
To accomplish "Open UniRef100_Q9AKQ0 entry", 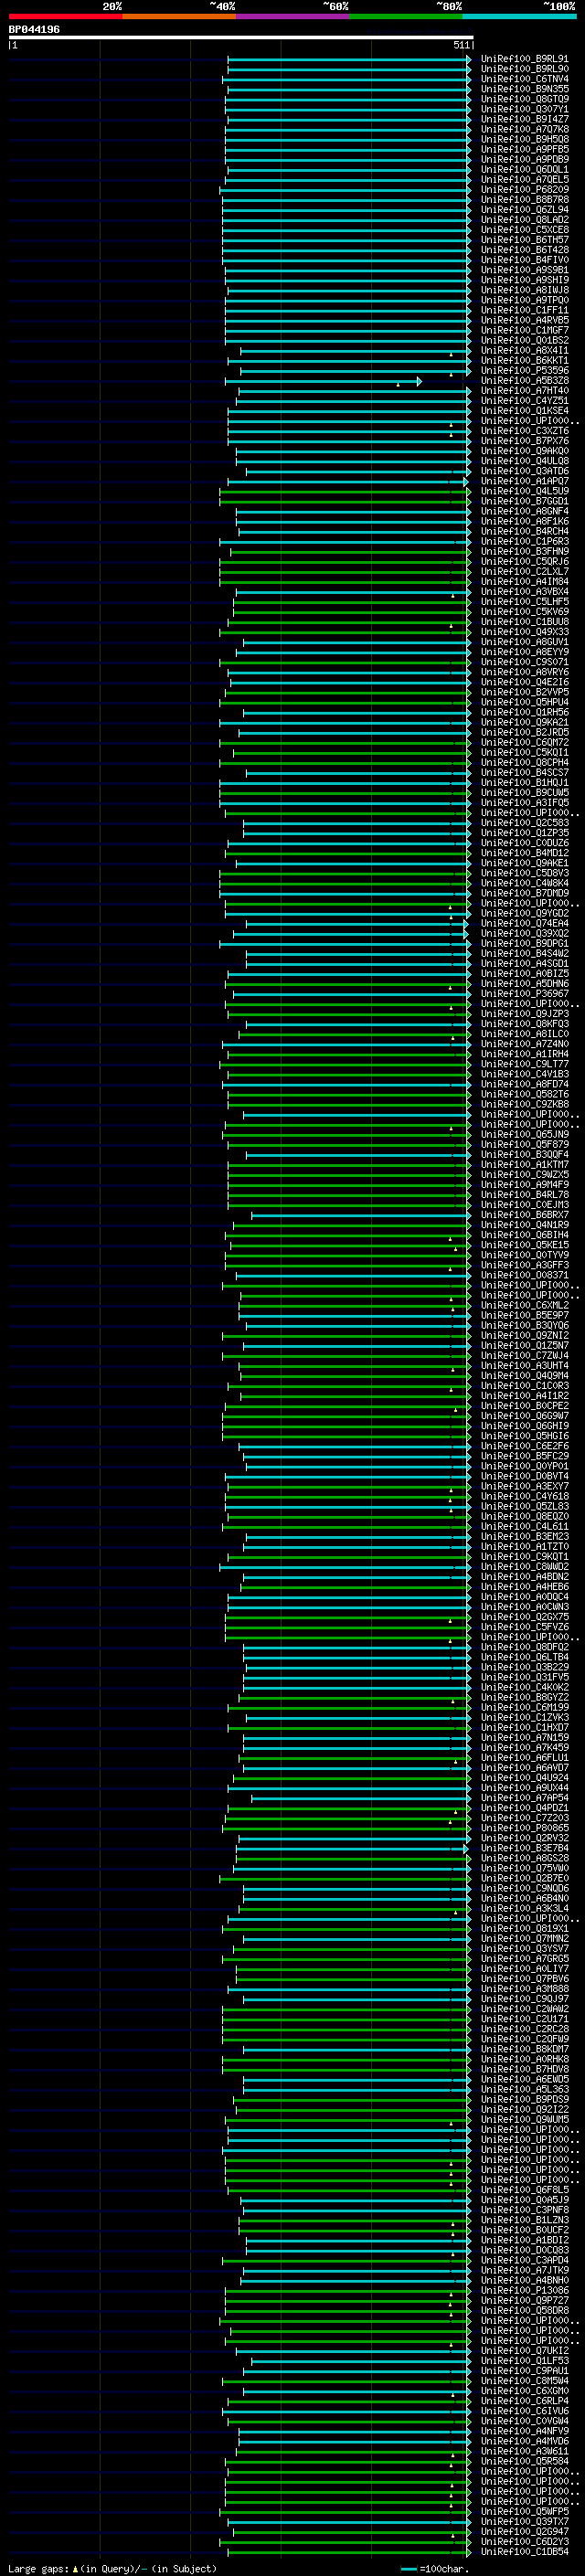I will click(524, 451).
